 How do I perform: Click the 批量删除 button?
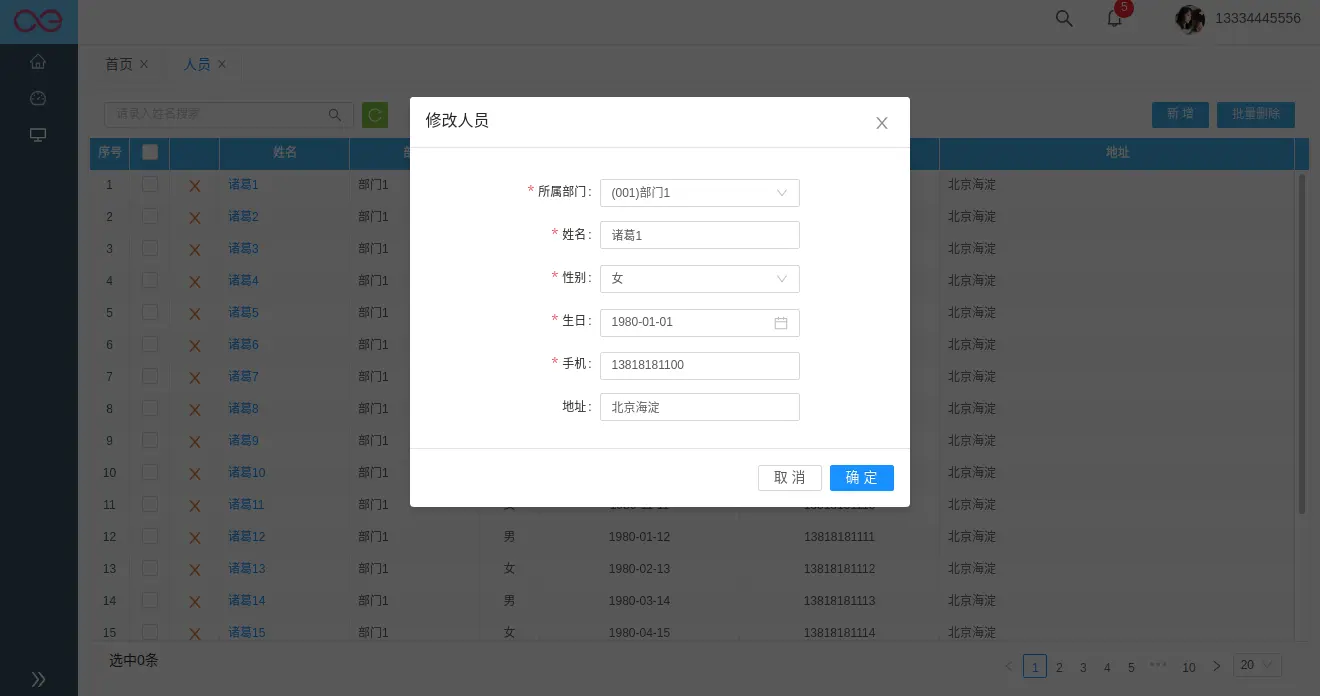(1256, 114)
